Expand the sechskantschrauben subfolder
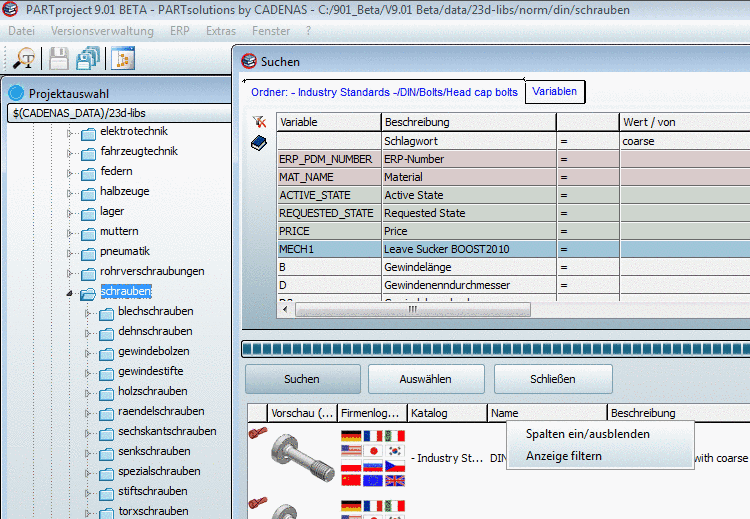Screen dimensions: 750x519 coord(88,433)
